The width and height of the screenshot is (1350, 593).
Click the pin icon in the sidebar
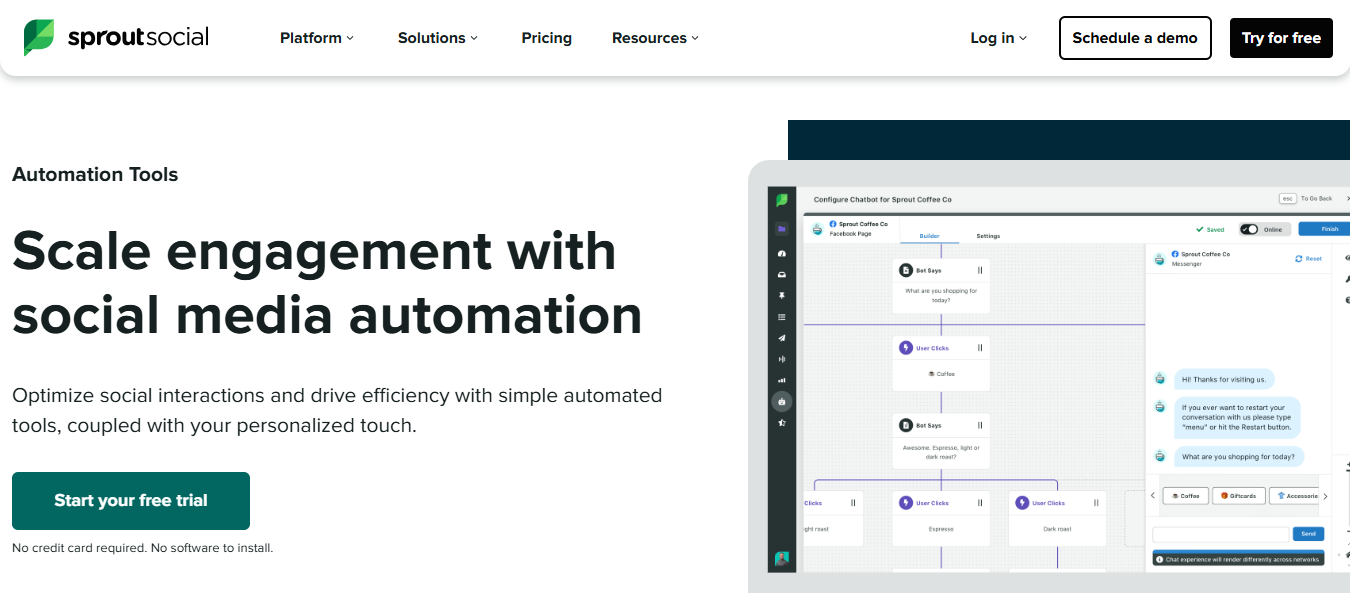coord(782,296)
